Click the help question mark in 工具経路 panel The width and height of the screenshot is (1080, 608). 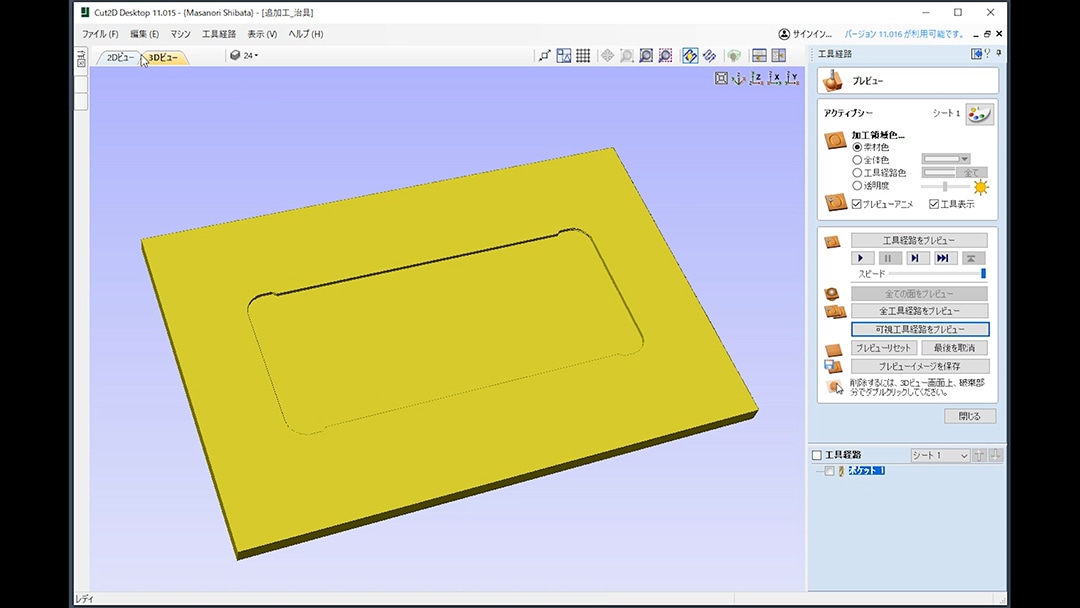[x=987, y=54]
